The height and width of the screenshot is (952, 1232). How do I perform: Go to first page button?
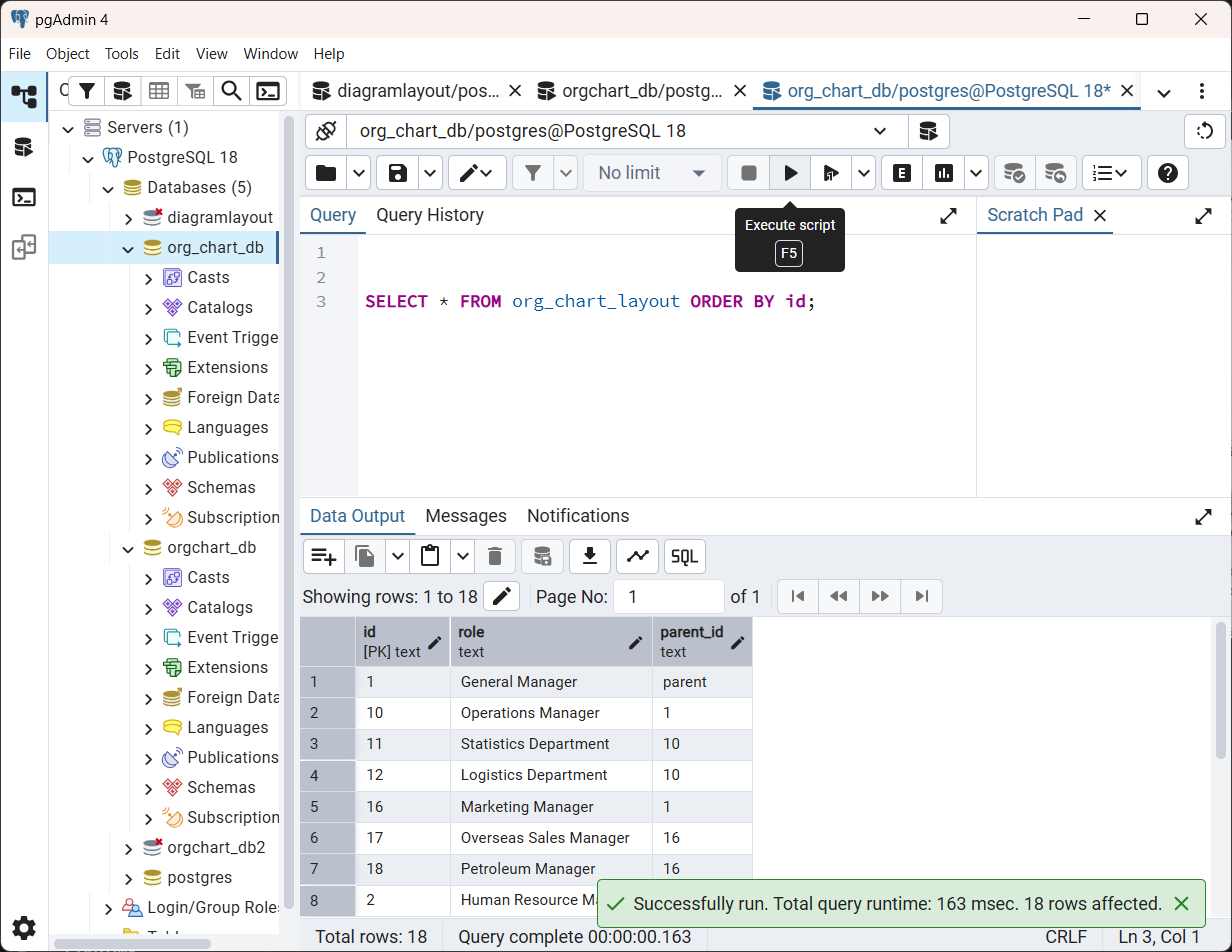[x=798, y=597]
